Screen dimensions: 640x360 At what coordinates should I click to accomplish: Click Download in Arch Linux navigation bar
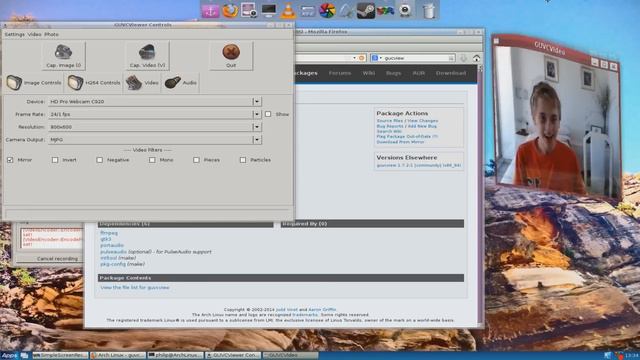click(451, 73)
